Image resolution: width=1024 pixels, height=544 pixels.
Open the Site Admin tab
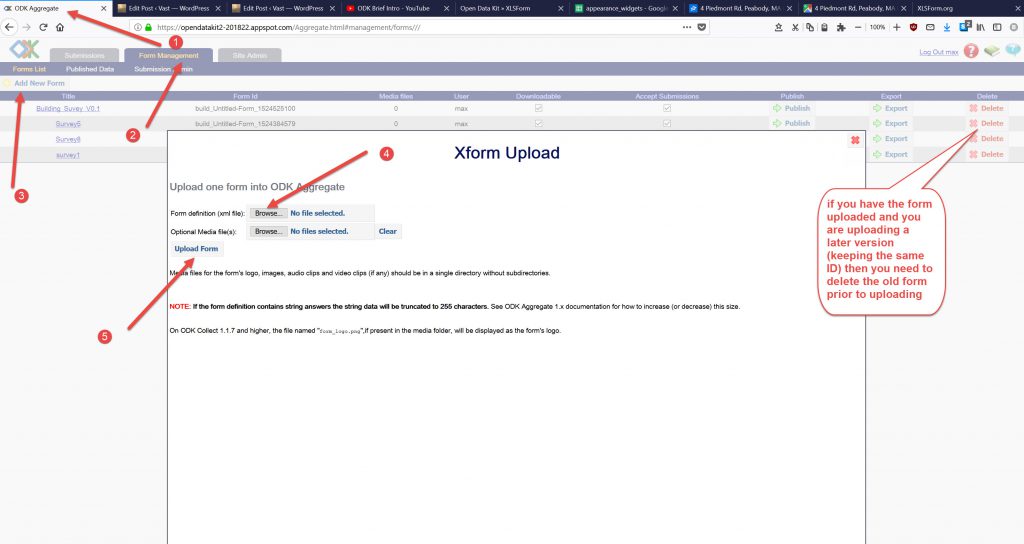click(248, 55)
